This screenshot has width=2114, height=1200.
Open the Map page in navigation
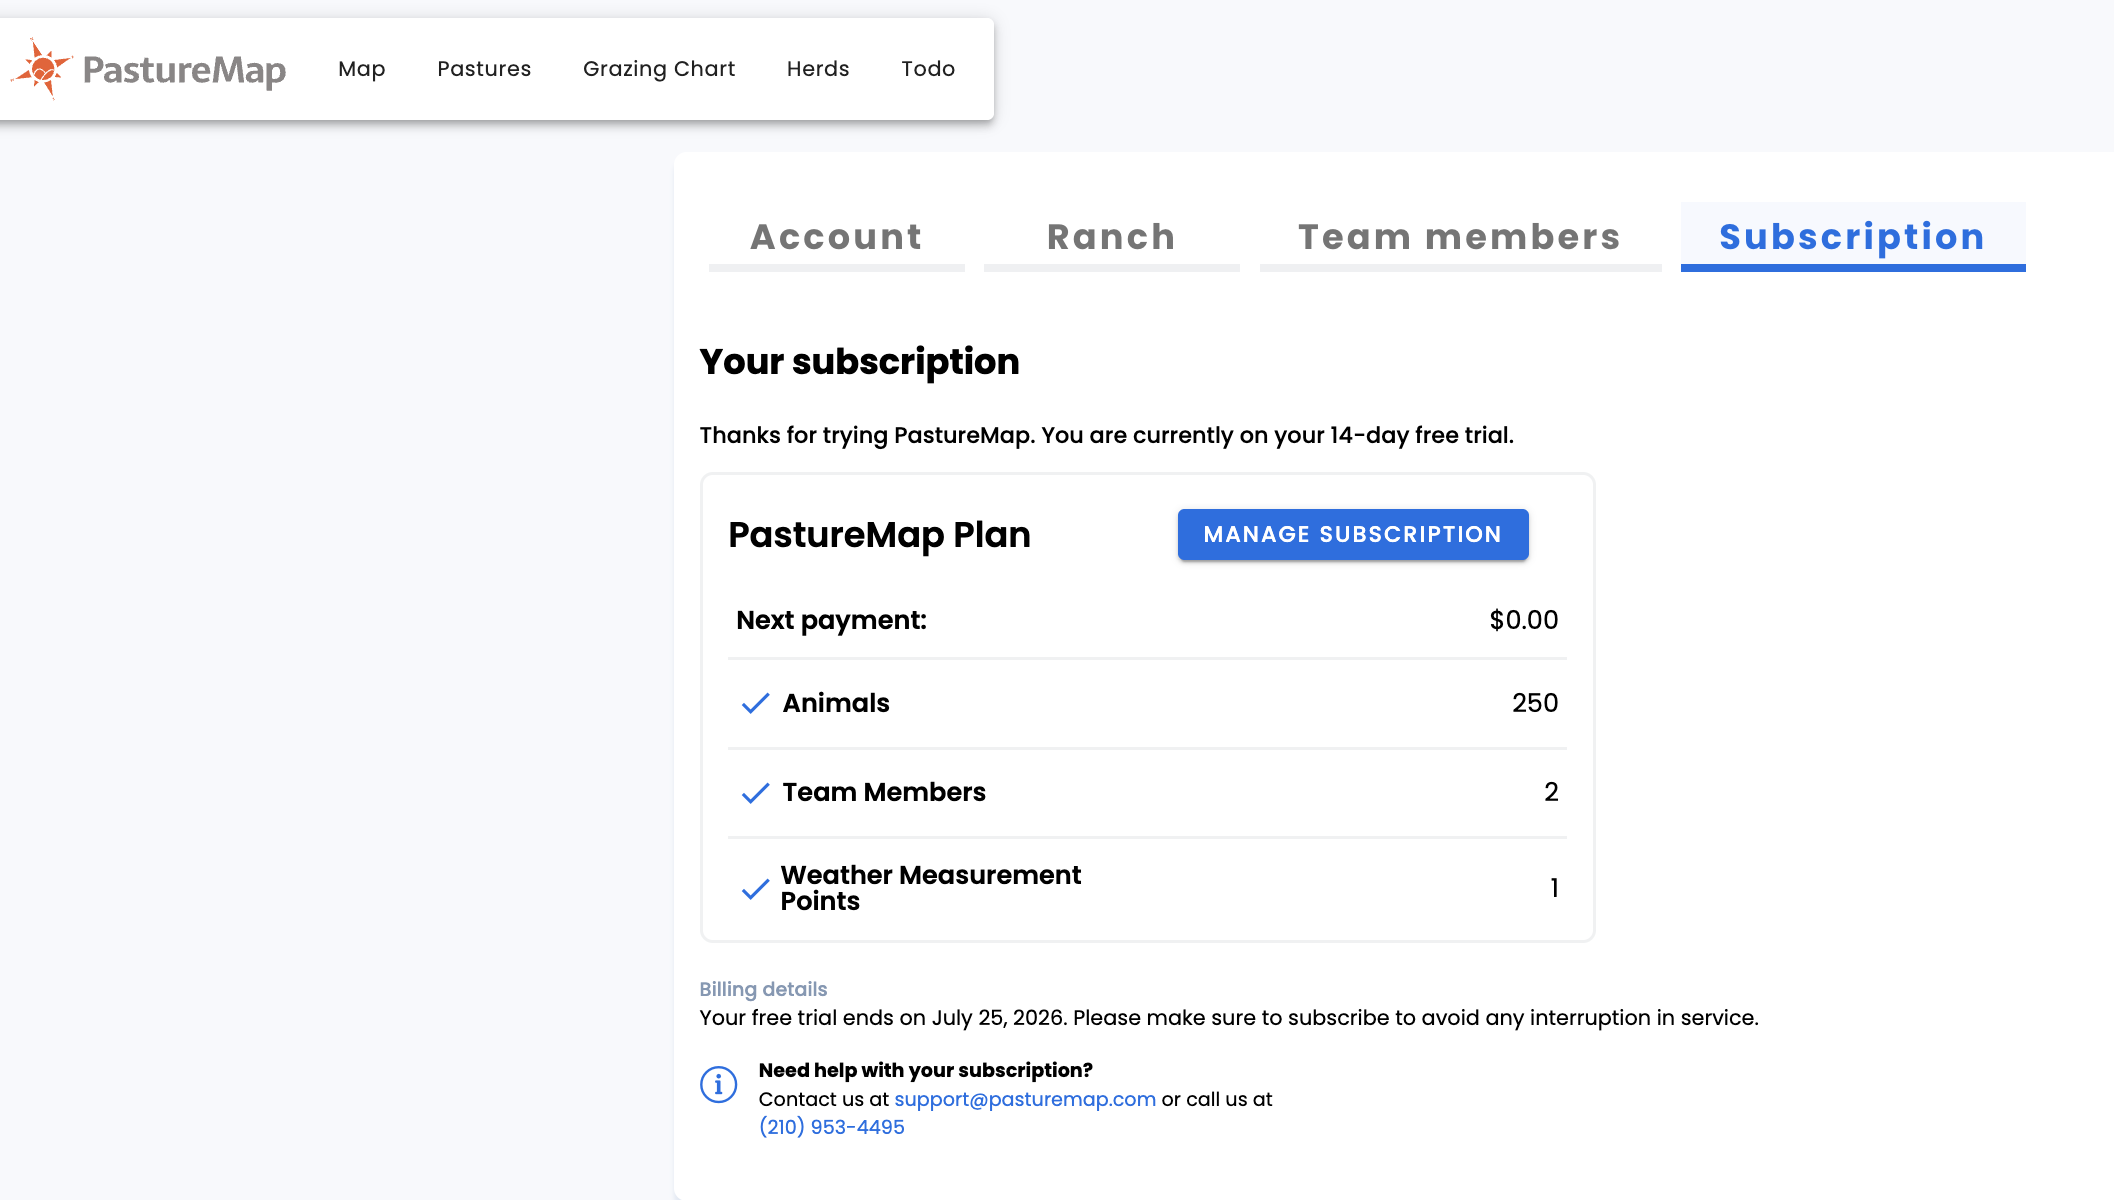[x=362, y=69]
